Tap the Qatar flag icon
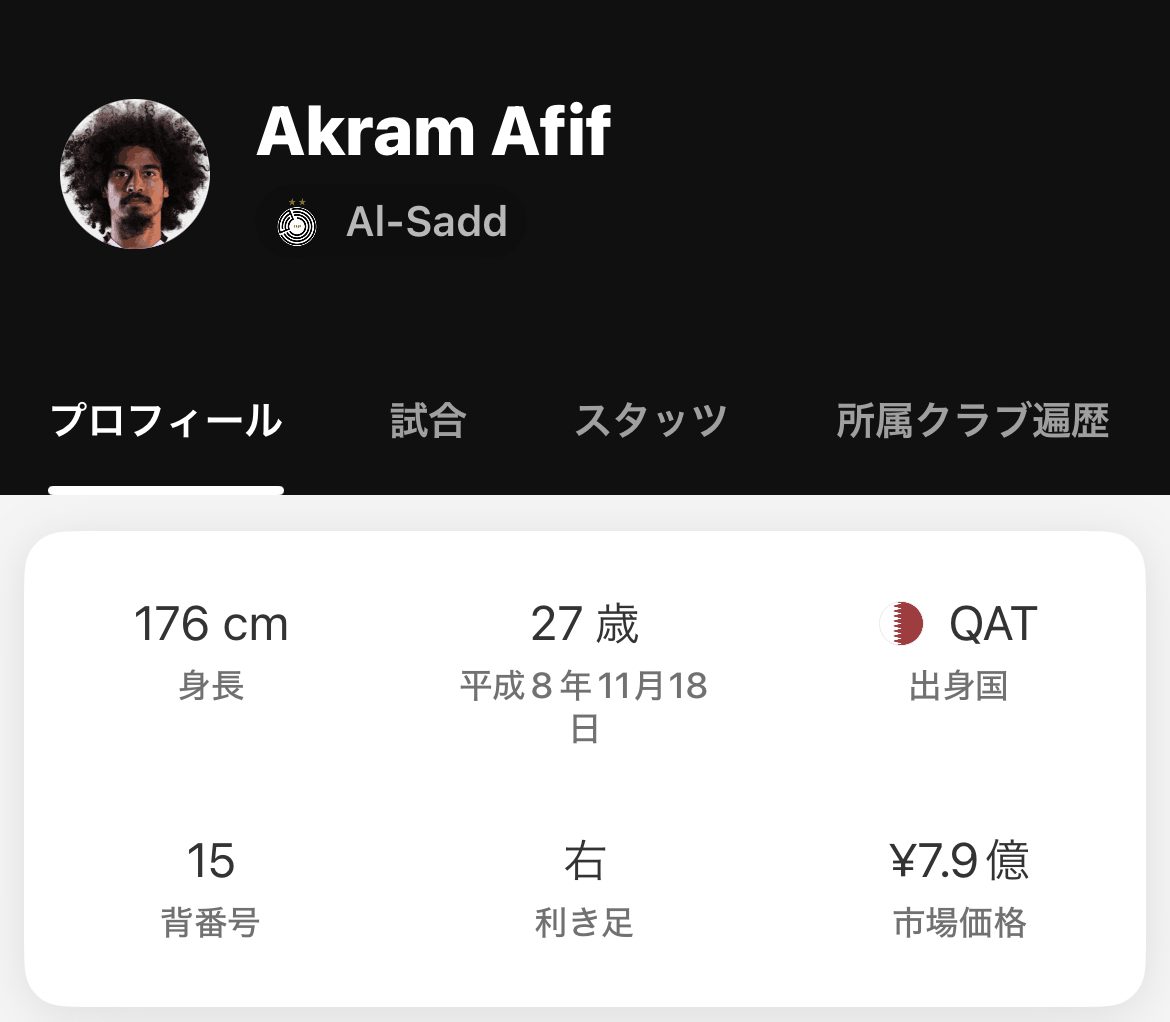 click(x=901, y=623)
